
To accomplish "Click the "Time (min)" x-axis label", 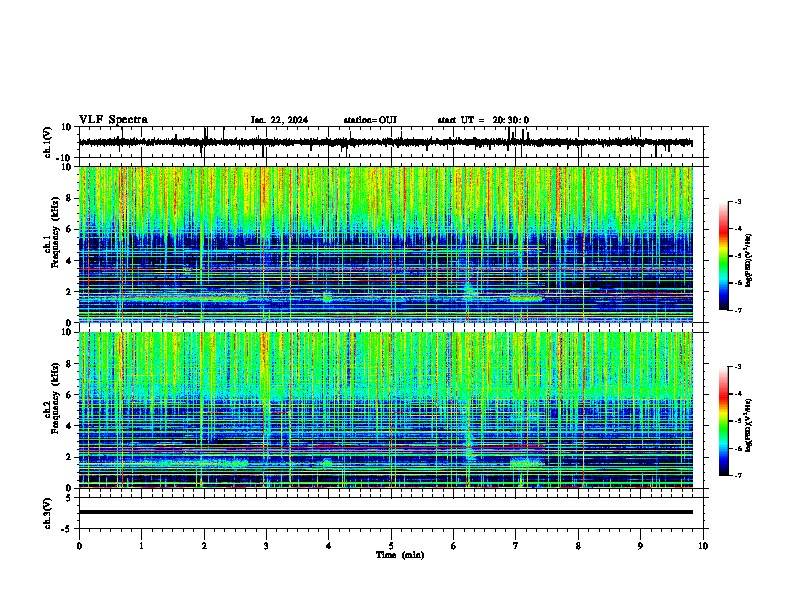I will (x=400, y=555).
